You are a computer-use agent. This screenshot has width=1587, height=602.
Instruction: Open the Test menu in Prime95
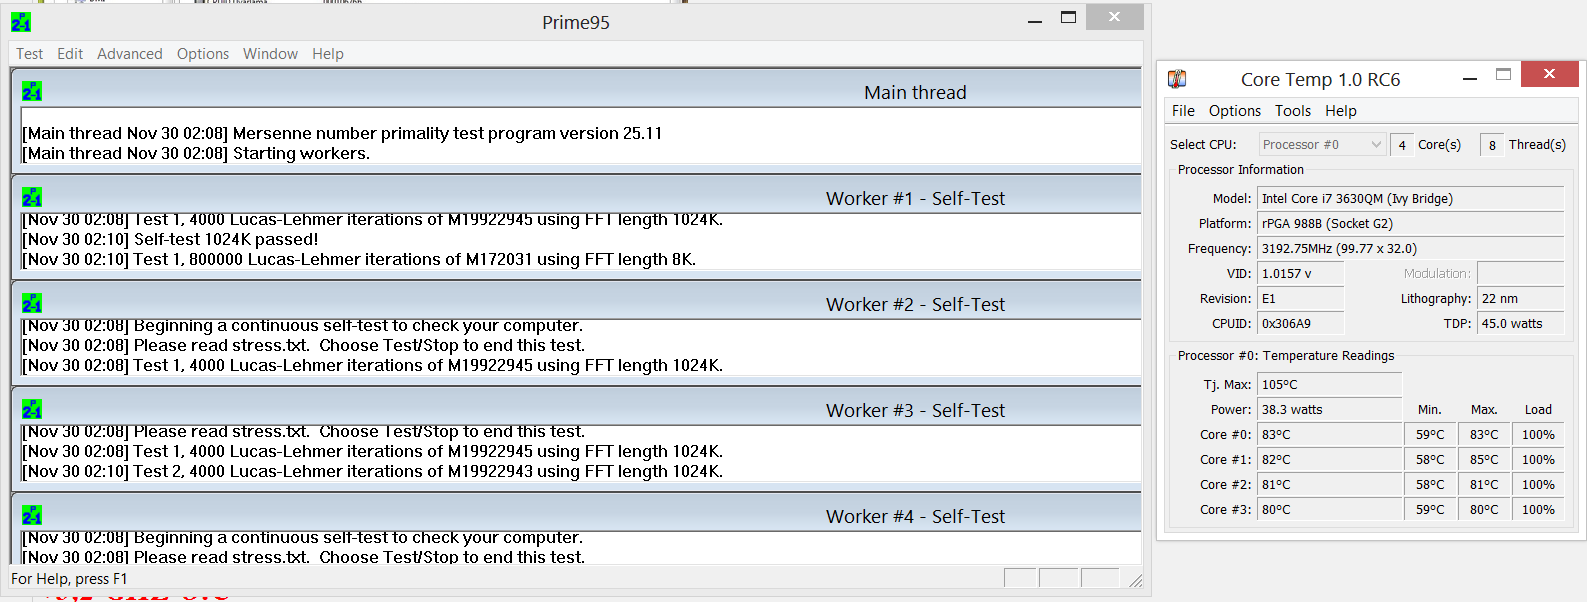click(x=29, y=54)
